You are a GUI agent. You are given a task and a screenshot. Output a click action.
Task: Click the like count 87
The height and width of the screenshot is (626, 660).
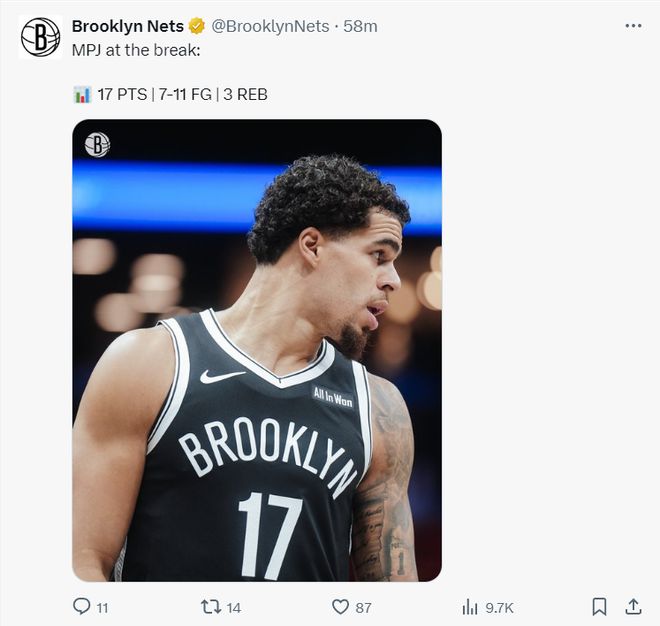[x=363, y=607]
